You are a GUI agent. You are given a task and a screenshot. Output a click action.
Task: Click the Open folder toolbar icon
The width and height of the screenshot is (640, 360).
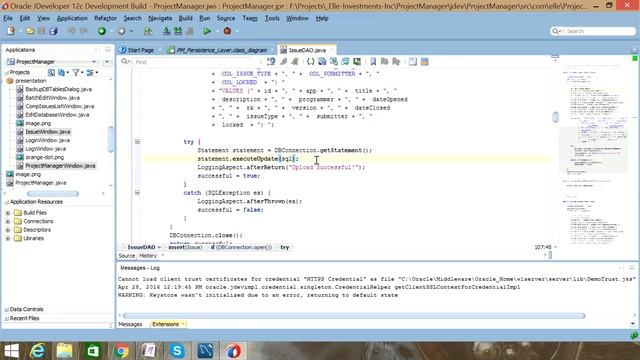coord(30,31)
